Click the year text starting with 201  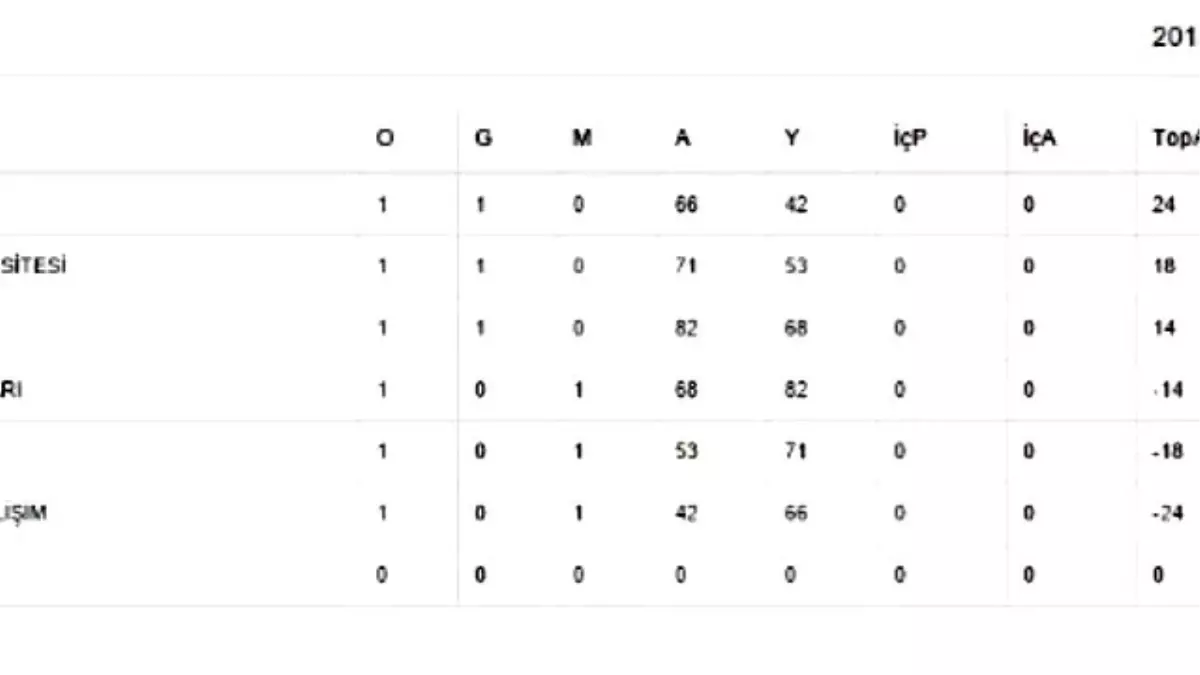[x=1176, y=38]
